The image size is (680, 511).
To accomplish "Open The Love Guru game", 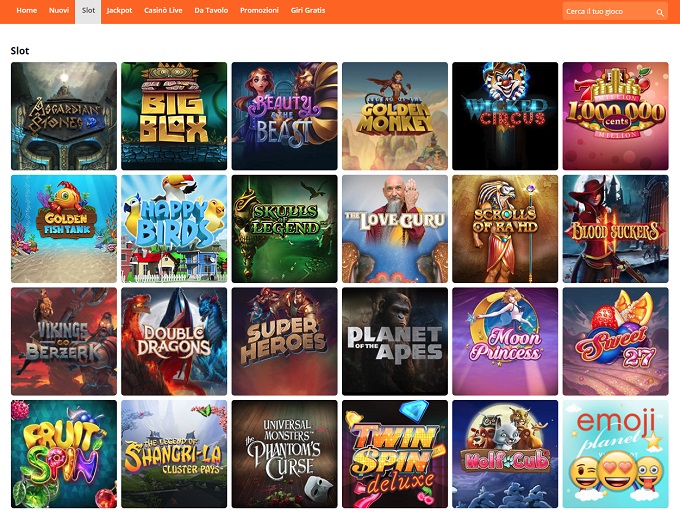I will click(395, 229).
